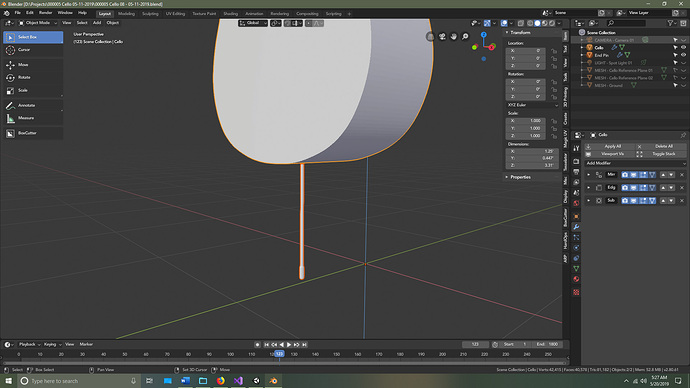This screenshot has height=388, width=690.
Task: Activate the Rotate tool
Action: 33,77
